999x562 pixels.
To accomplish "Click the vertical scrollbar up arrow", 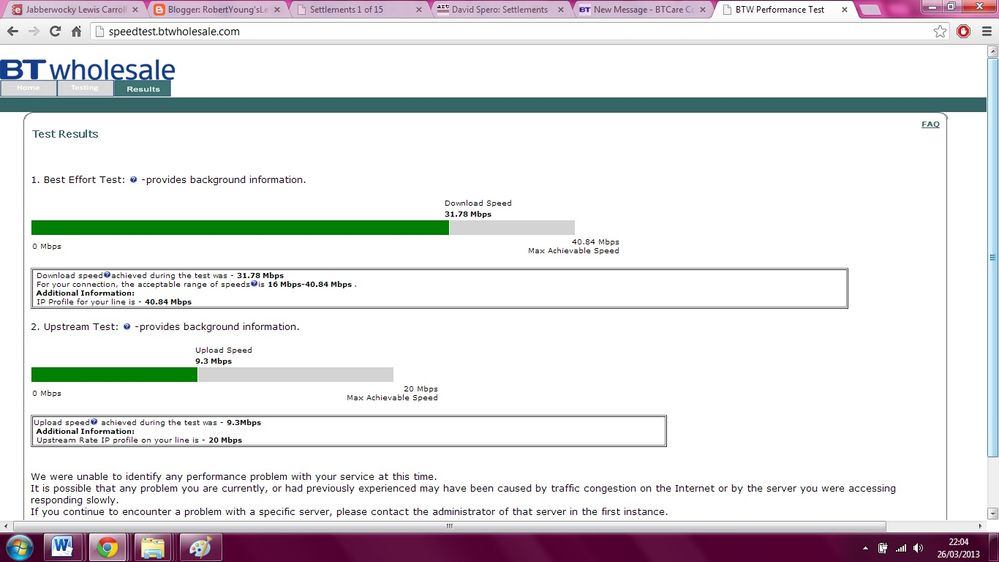I will click(993, 51).
